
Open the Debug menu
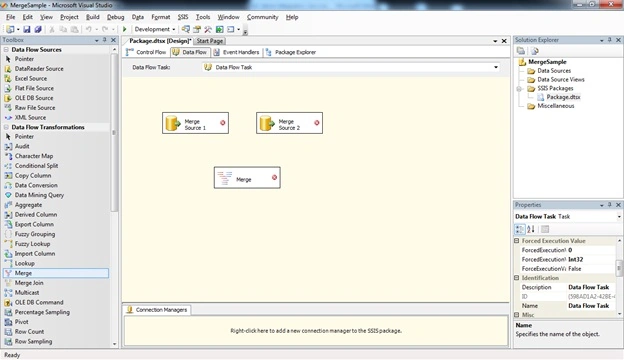(115, 17)
